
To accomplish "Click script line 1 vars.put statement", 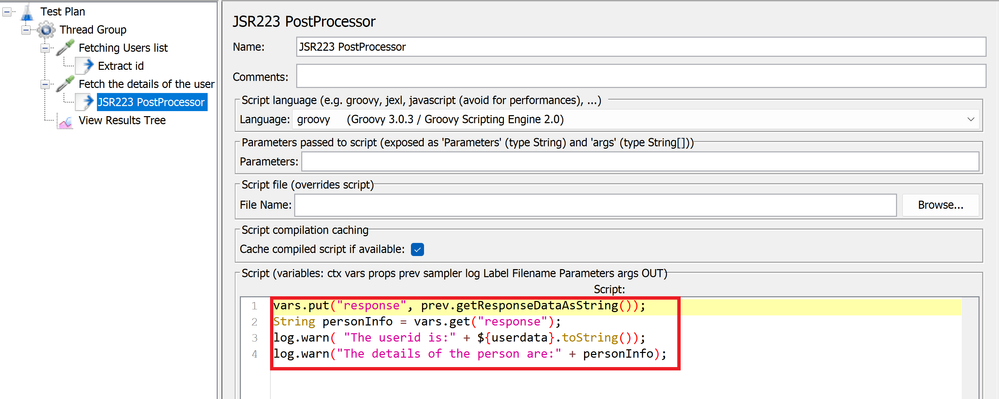I will click(459, 306).
